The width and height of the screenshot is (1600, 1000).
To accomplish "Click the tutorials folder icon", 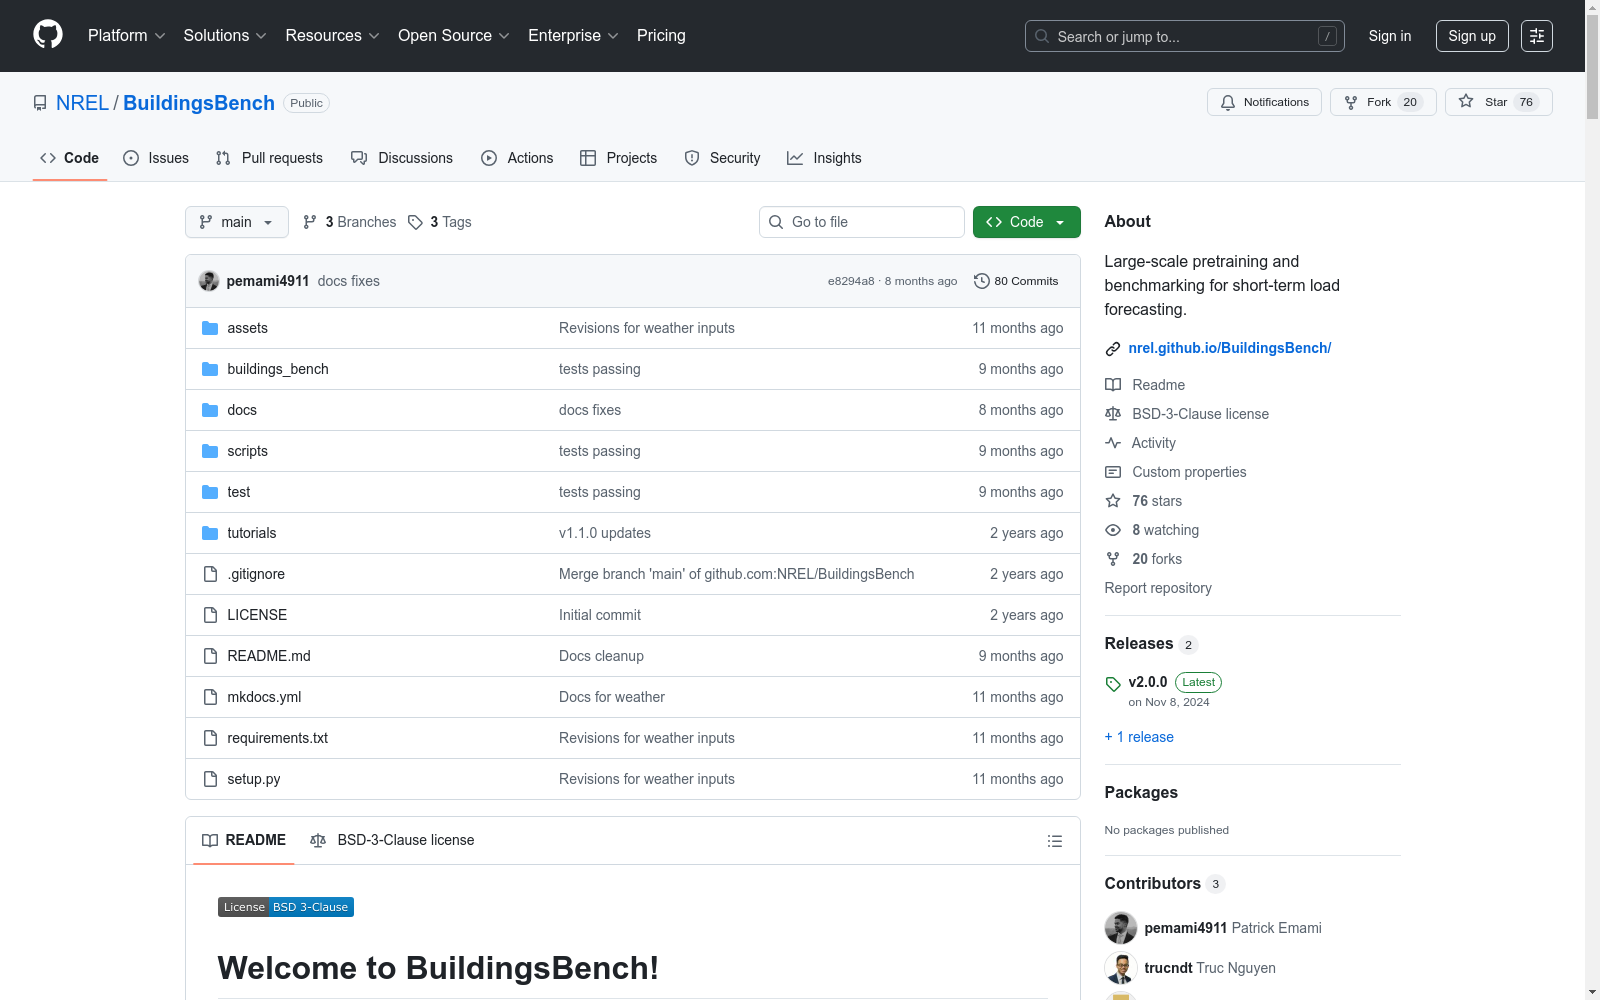I will (210, 533).
